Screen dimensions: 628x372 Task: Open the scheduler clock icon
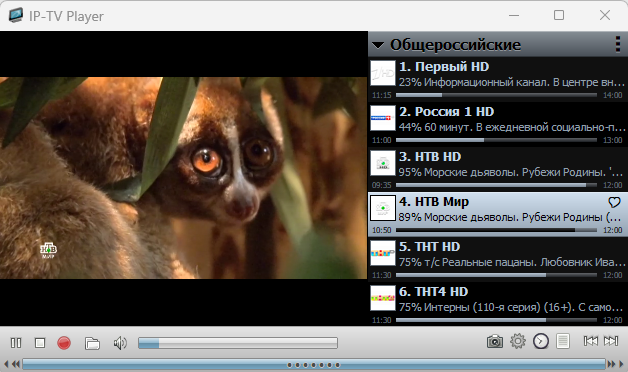[x=540, y=341]
